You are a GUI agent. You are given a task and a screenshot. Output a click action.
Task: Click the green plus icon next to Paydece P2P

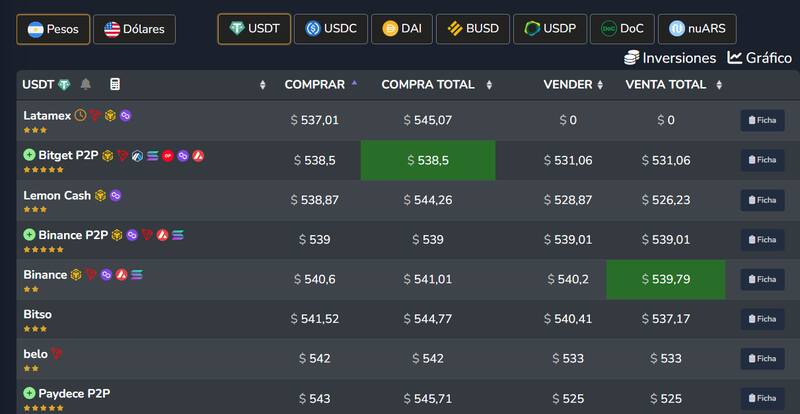[x=29, y=394]
